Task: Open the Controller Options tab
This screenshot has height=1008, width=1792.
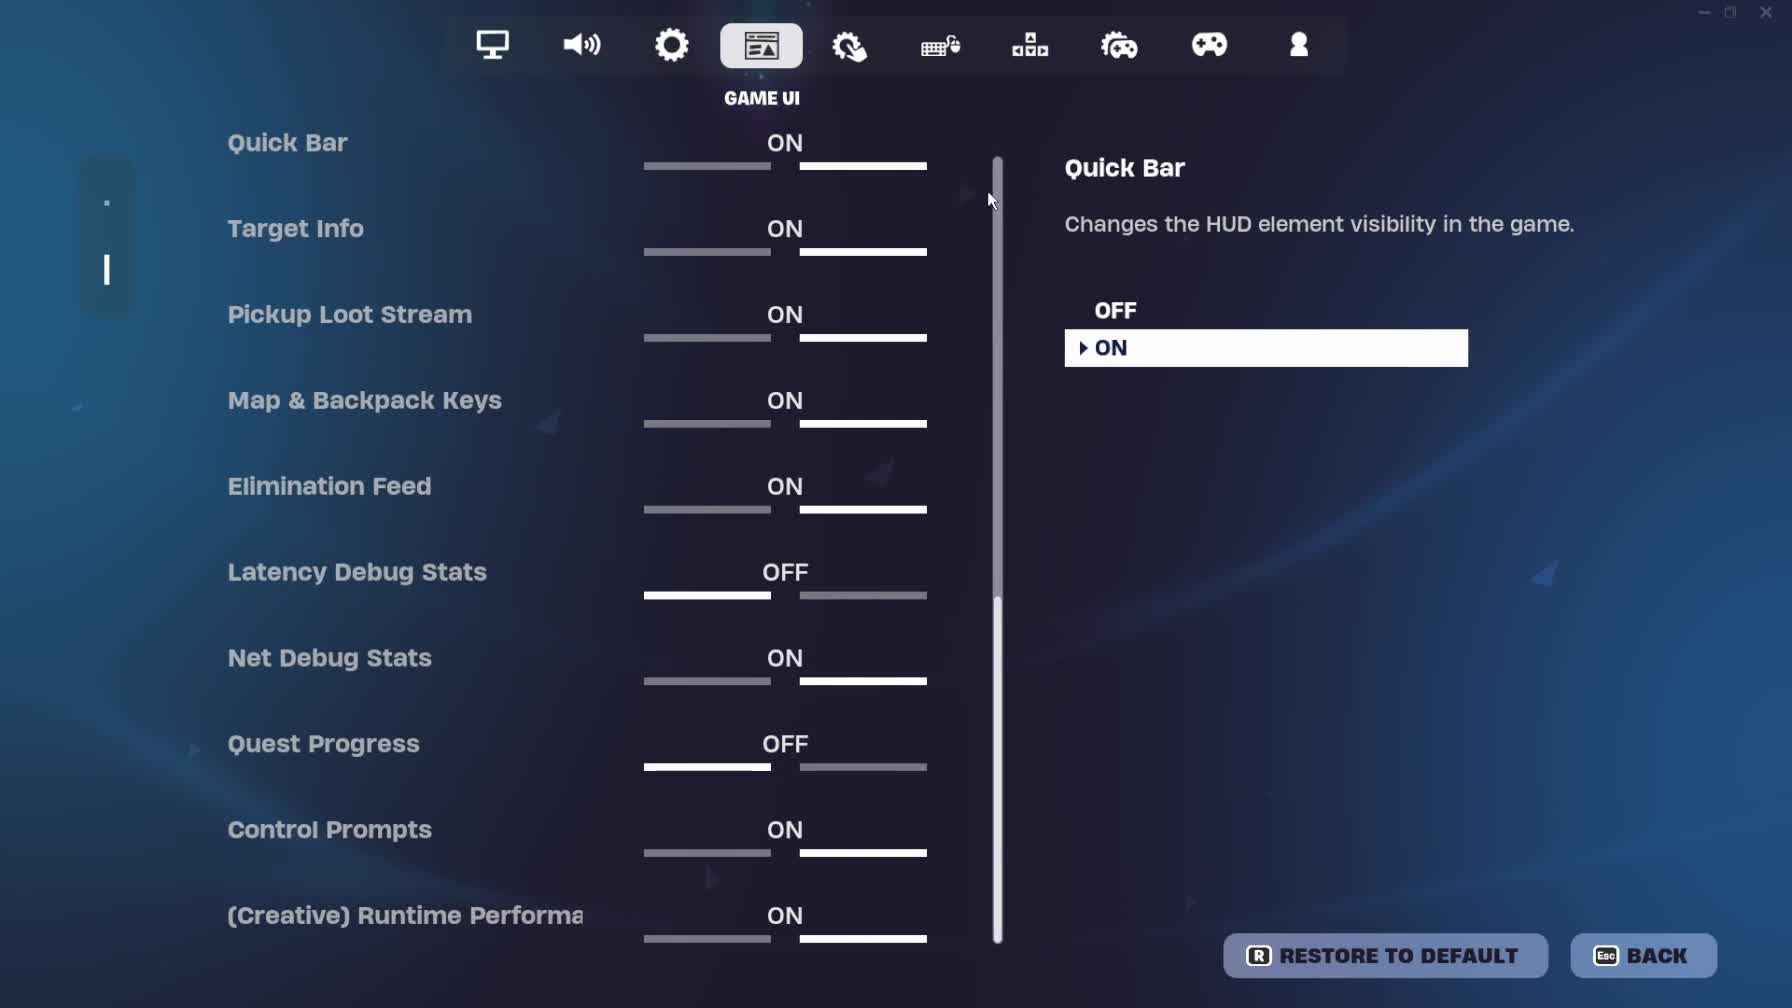Action: coord(1119,45)
